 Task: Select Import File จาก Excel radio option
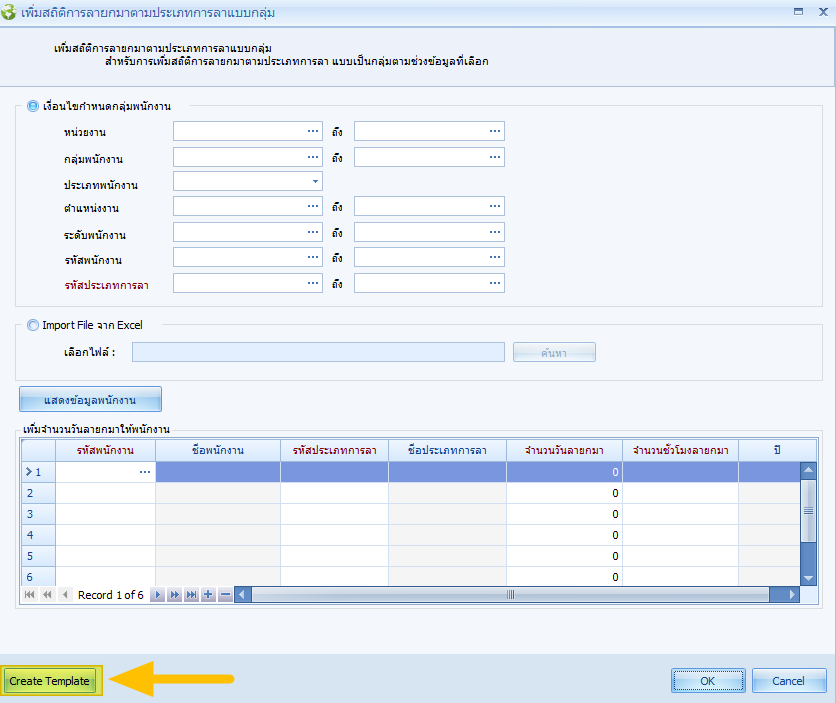(x=34, y=325)
